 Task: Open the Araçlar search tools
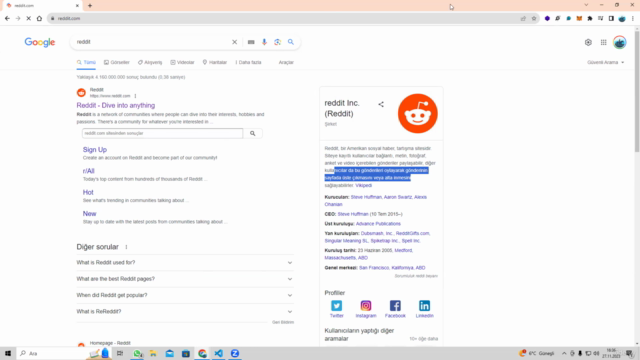pyautogui.click(x=286, y=62)
